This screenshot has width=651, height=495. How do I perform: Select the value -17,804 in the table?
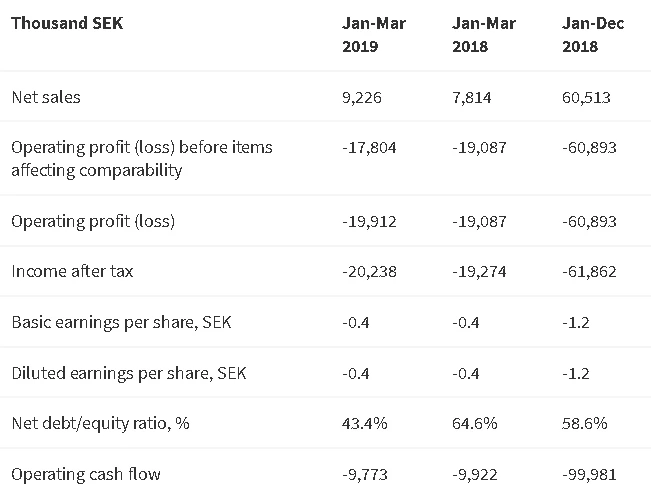pos(369,147)
